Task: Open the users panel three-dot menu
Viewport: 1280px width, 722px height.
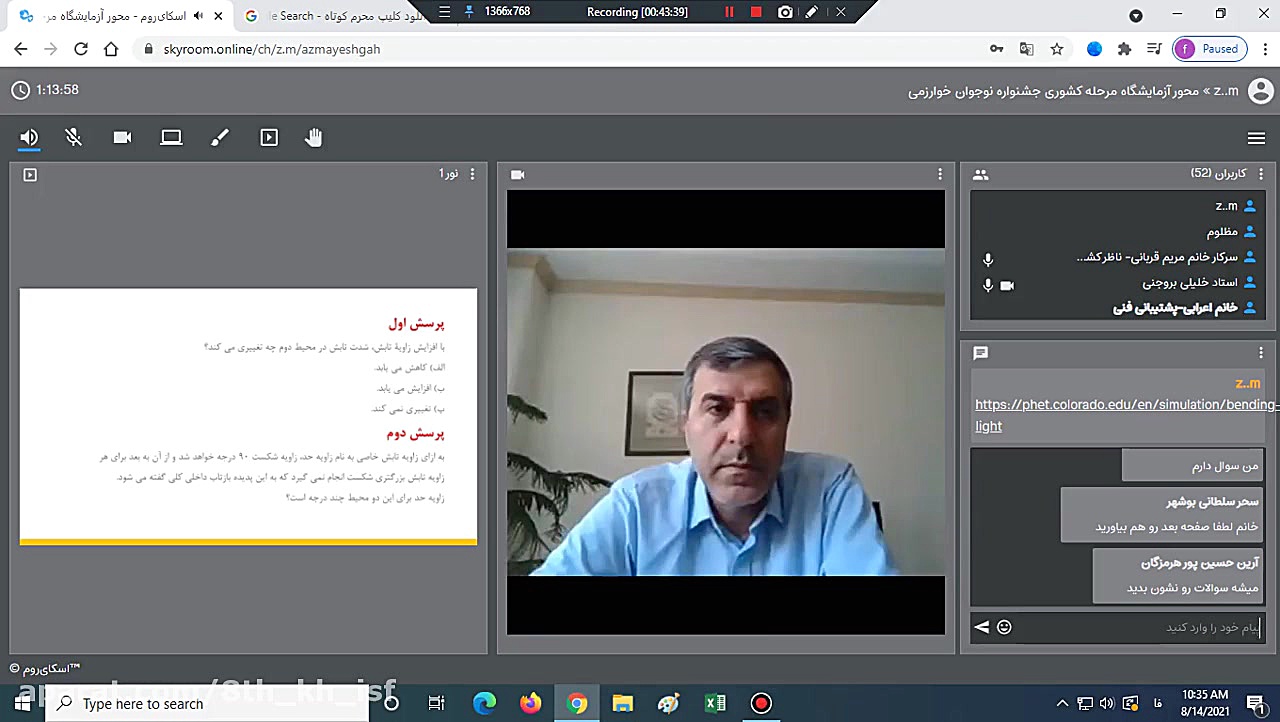Action: coord(1260,174)
